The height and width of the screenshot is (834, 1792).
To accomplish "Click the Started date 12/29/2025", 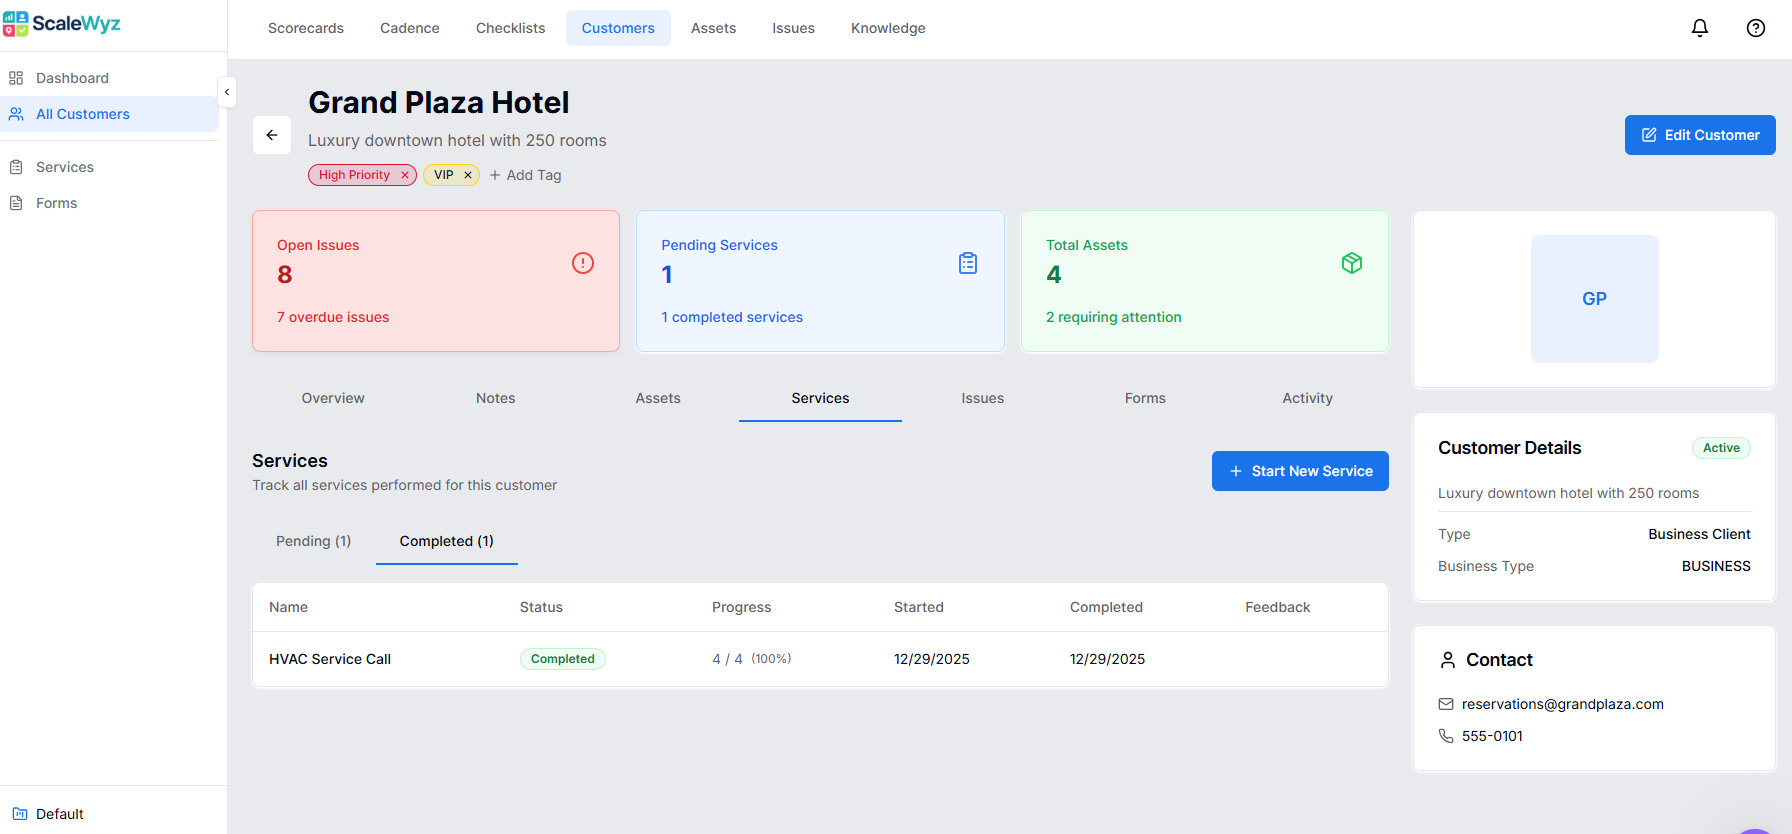I will point(932,659).
